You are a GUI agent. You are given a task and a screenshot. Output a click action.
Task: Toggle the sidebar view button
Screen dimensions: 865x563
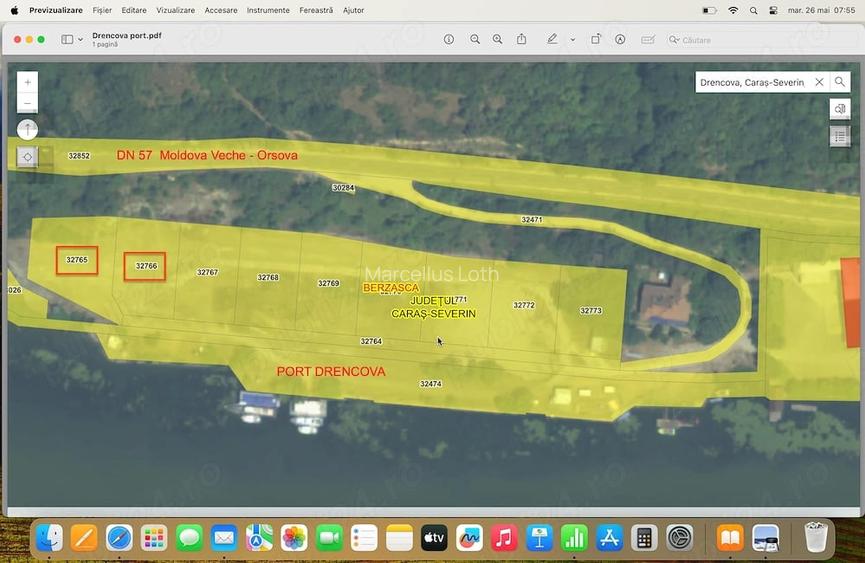click(67, 40)
